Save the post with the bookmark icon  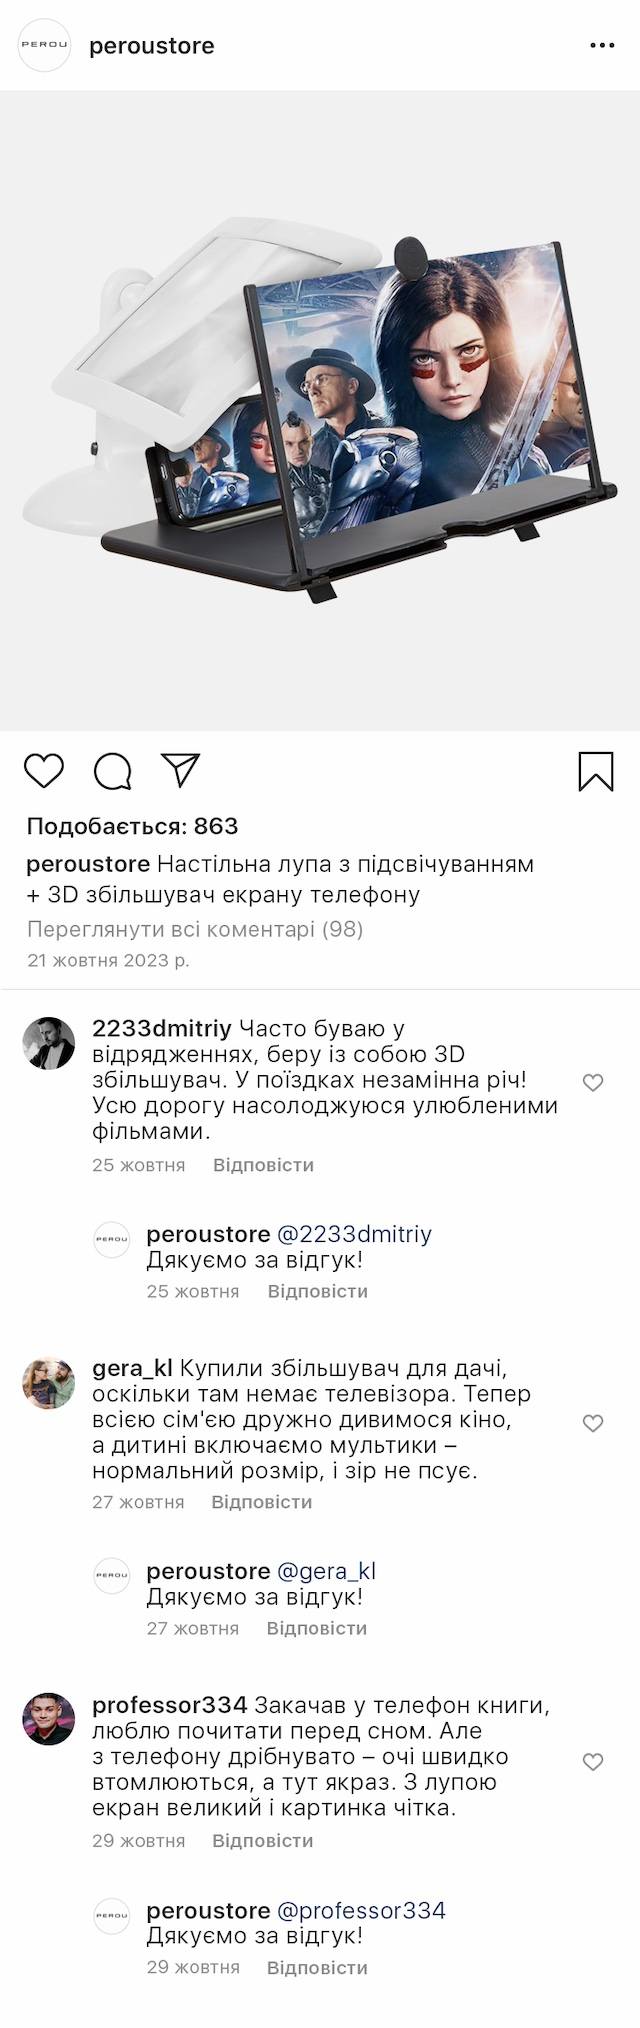(596, 771)
